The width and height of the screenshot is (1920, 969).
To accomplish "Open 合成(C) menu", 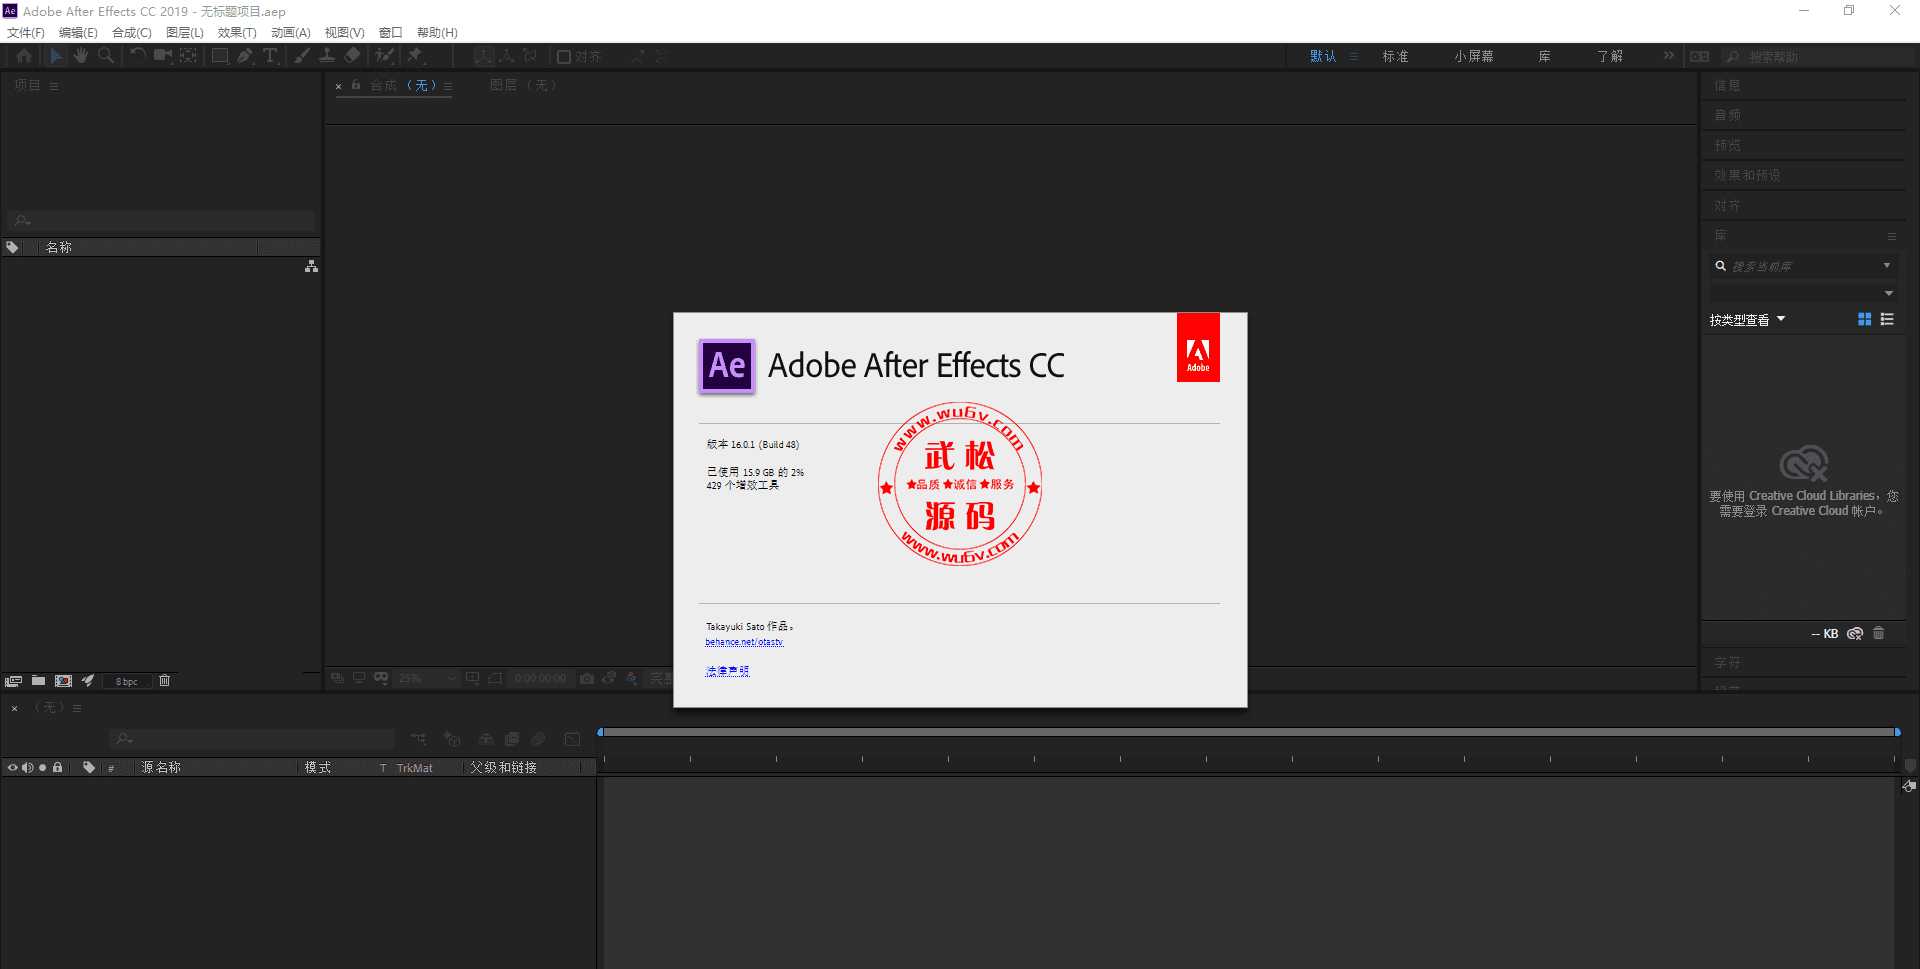I will click(132, 32).
